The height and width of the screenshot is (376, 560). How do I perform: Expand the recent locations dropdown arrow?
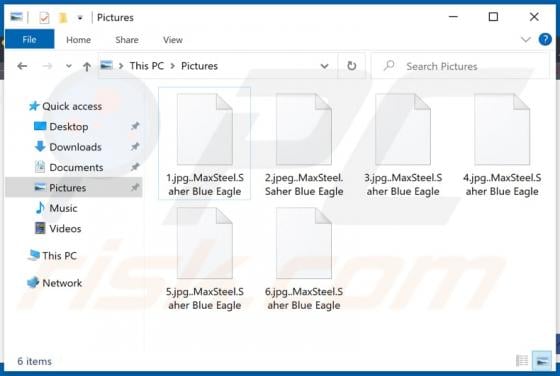[x=69, y=66]
